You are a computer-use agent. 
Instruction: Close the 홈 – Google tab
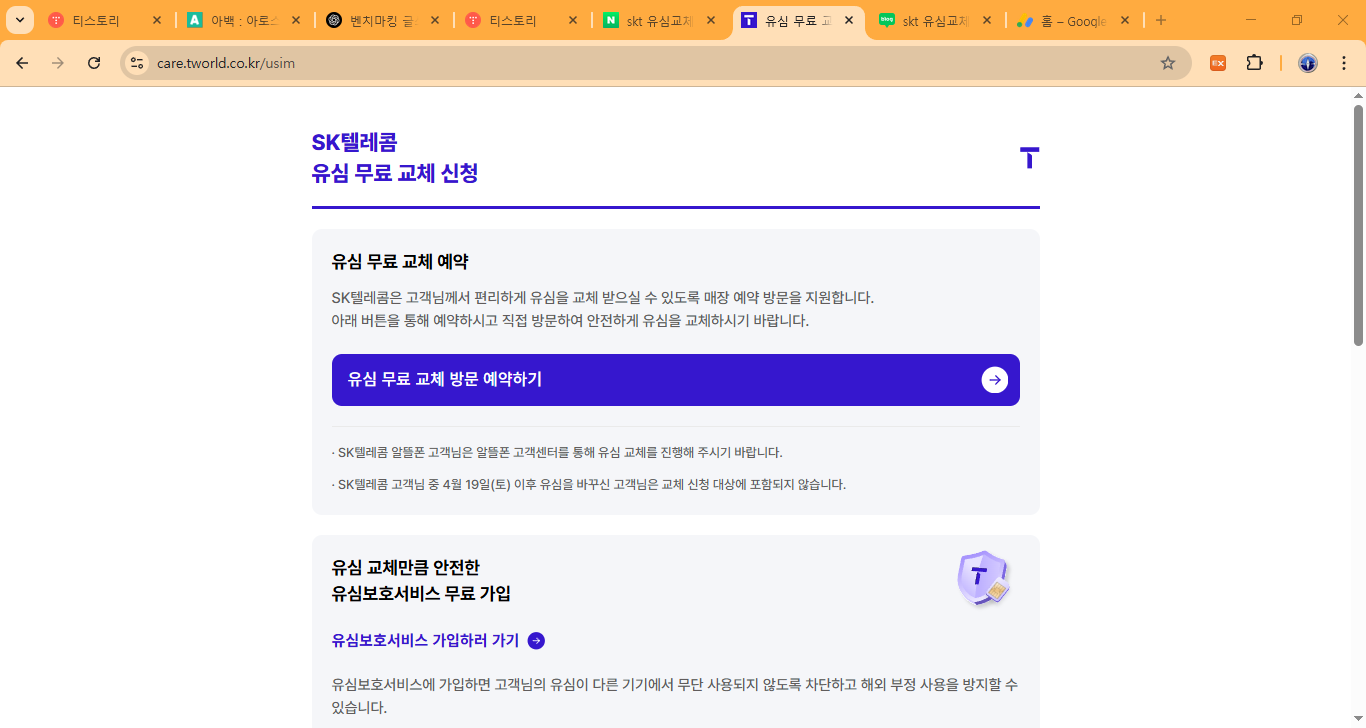pyautogui.click(x=1125, y=20)
